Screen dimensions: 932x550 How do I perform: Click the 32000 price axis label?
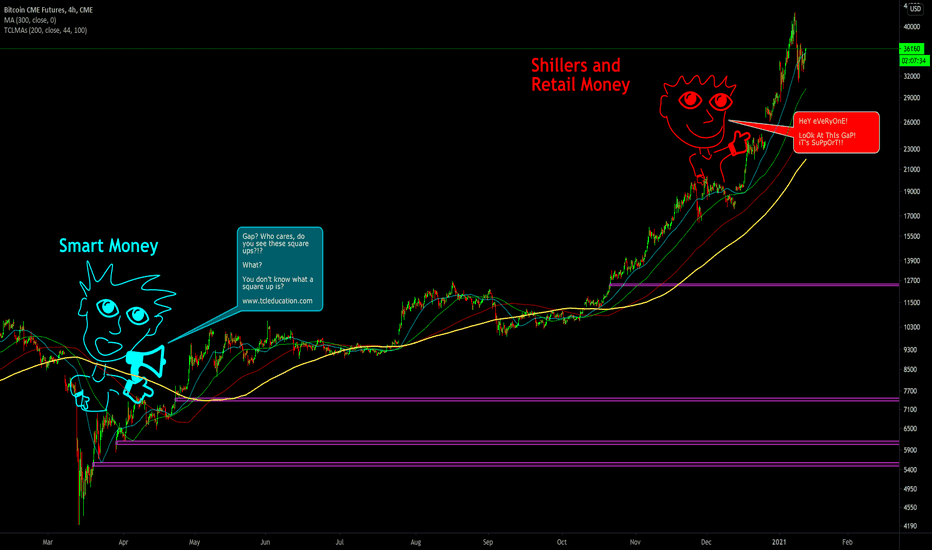point(911,76)
